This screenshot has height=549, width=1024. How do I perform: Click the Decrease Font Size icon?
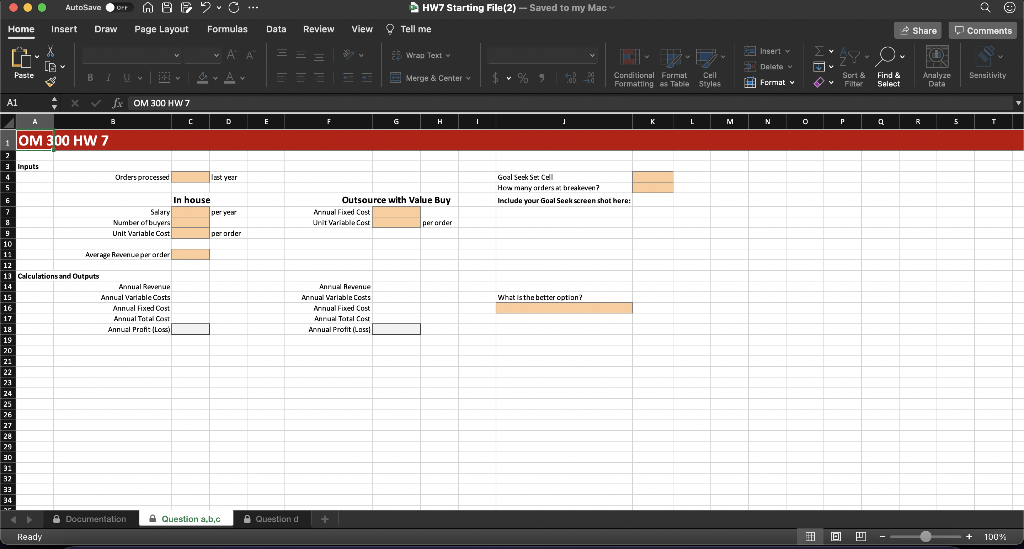point(250,55)
